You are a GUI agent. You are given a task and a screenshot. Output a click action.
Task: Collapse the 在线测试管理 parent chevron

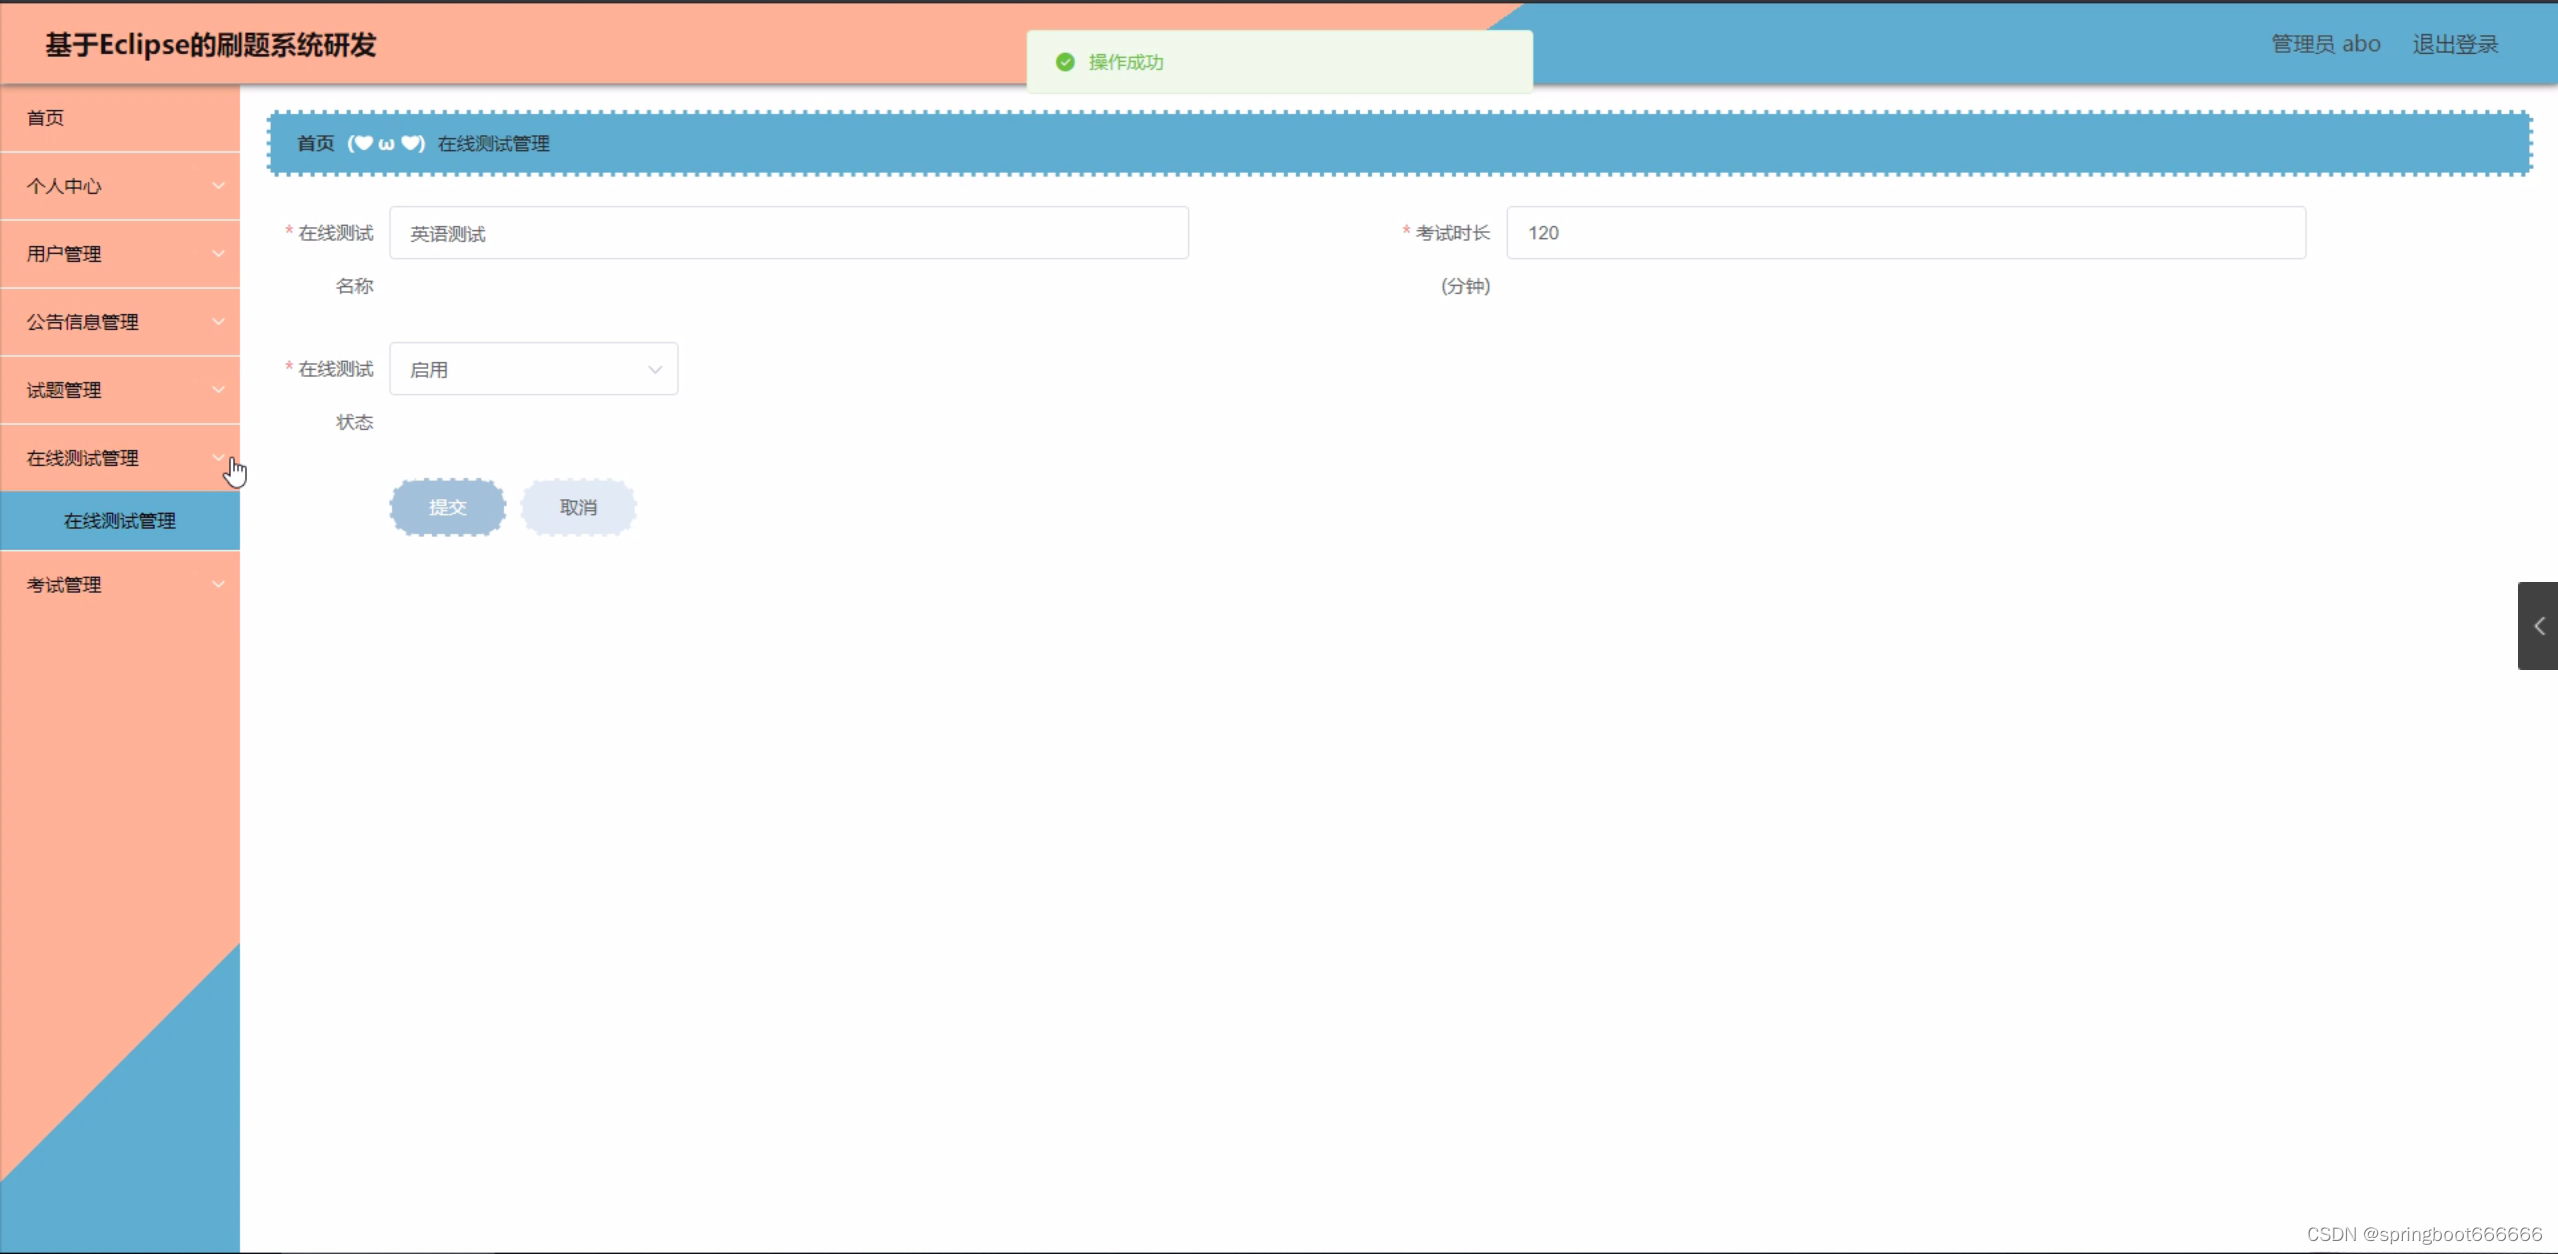[x=218, y=457]
